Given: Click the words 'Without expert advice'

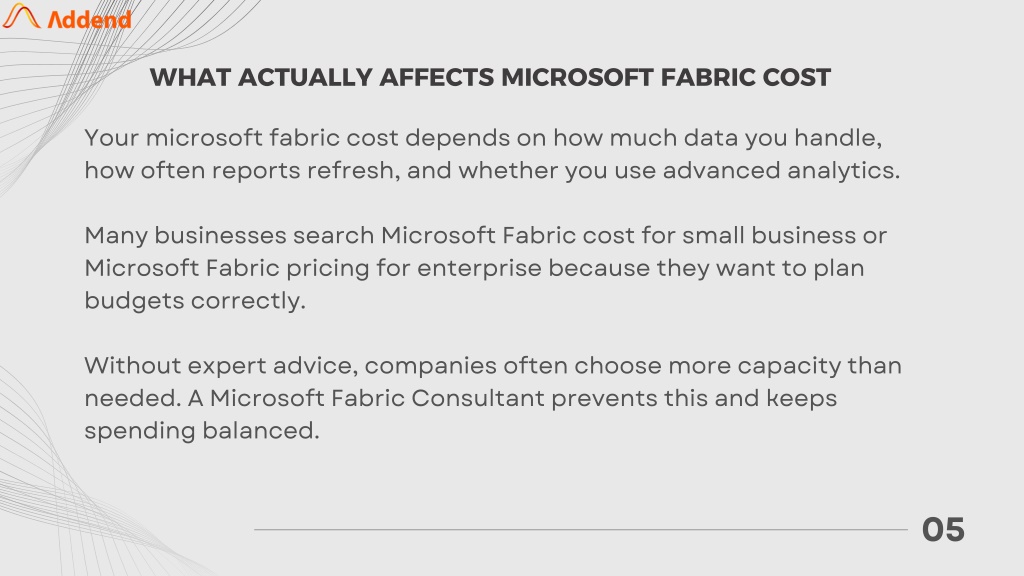Looking at the screenshot, I should pos(221,366).
